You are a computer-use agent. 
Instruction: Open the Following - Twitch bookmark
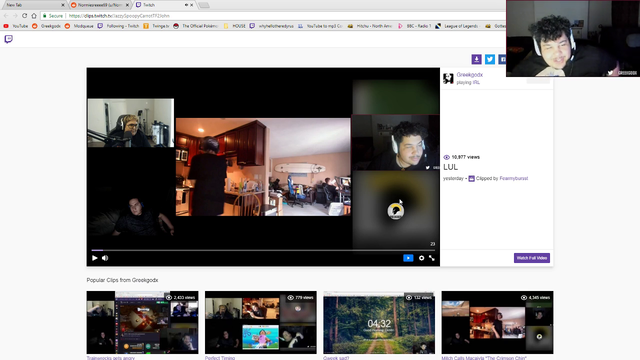118,26
